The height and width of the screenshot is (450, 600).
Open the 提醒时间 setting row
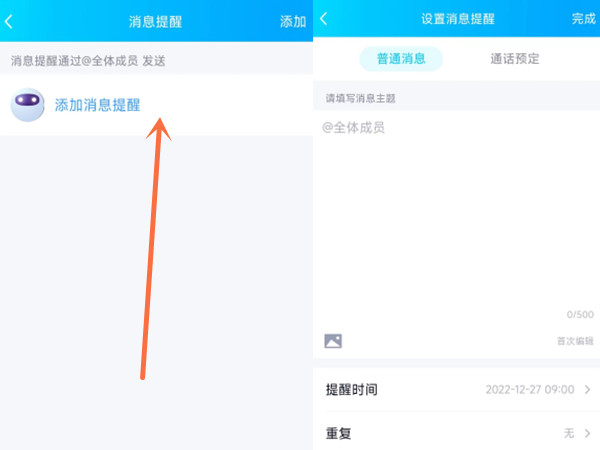coord(352,389)
